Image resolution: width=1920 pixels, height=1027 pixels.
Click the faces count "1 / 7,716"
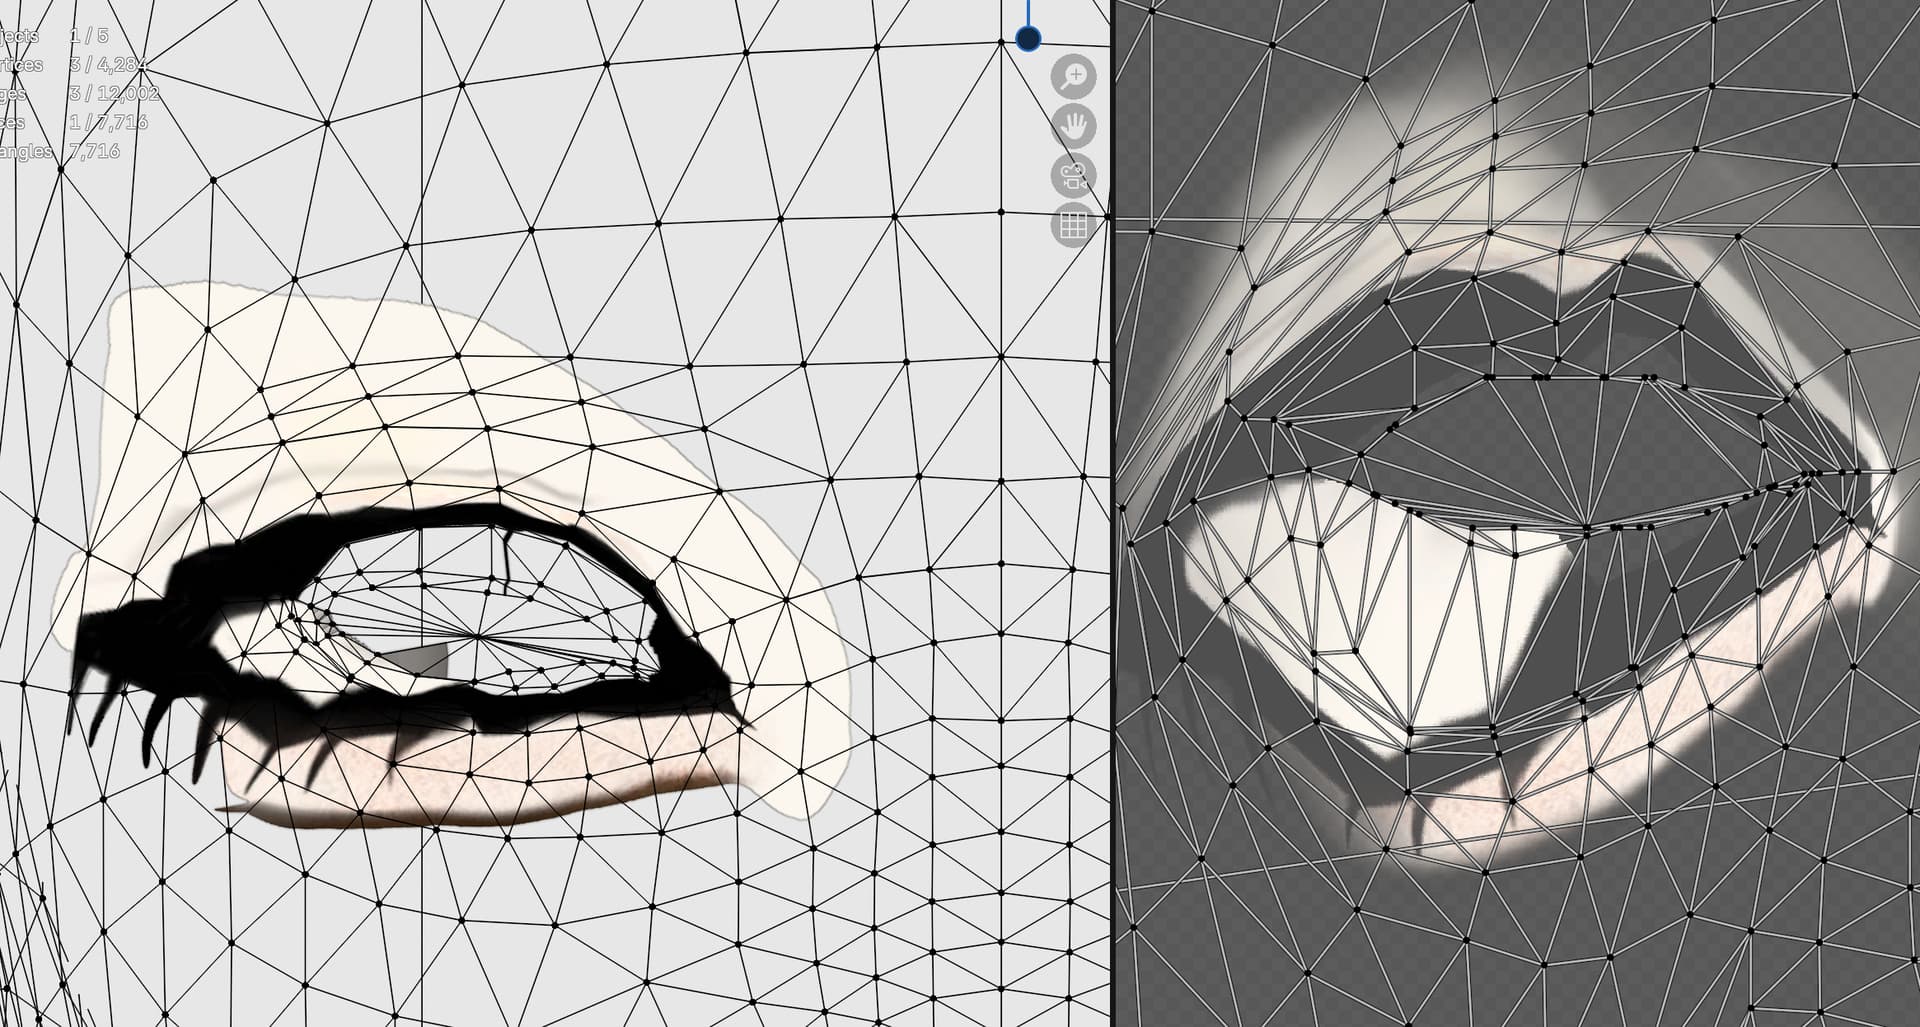coord(109,122)
